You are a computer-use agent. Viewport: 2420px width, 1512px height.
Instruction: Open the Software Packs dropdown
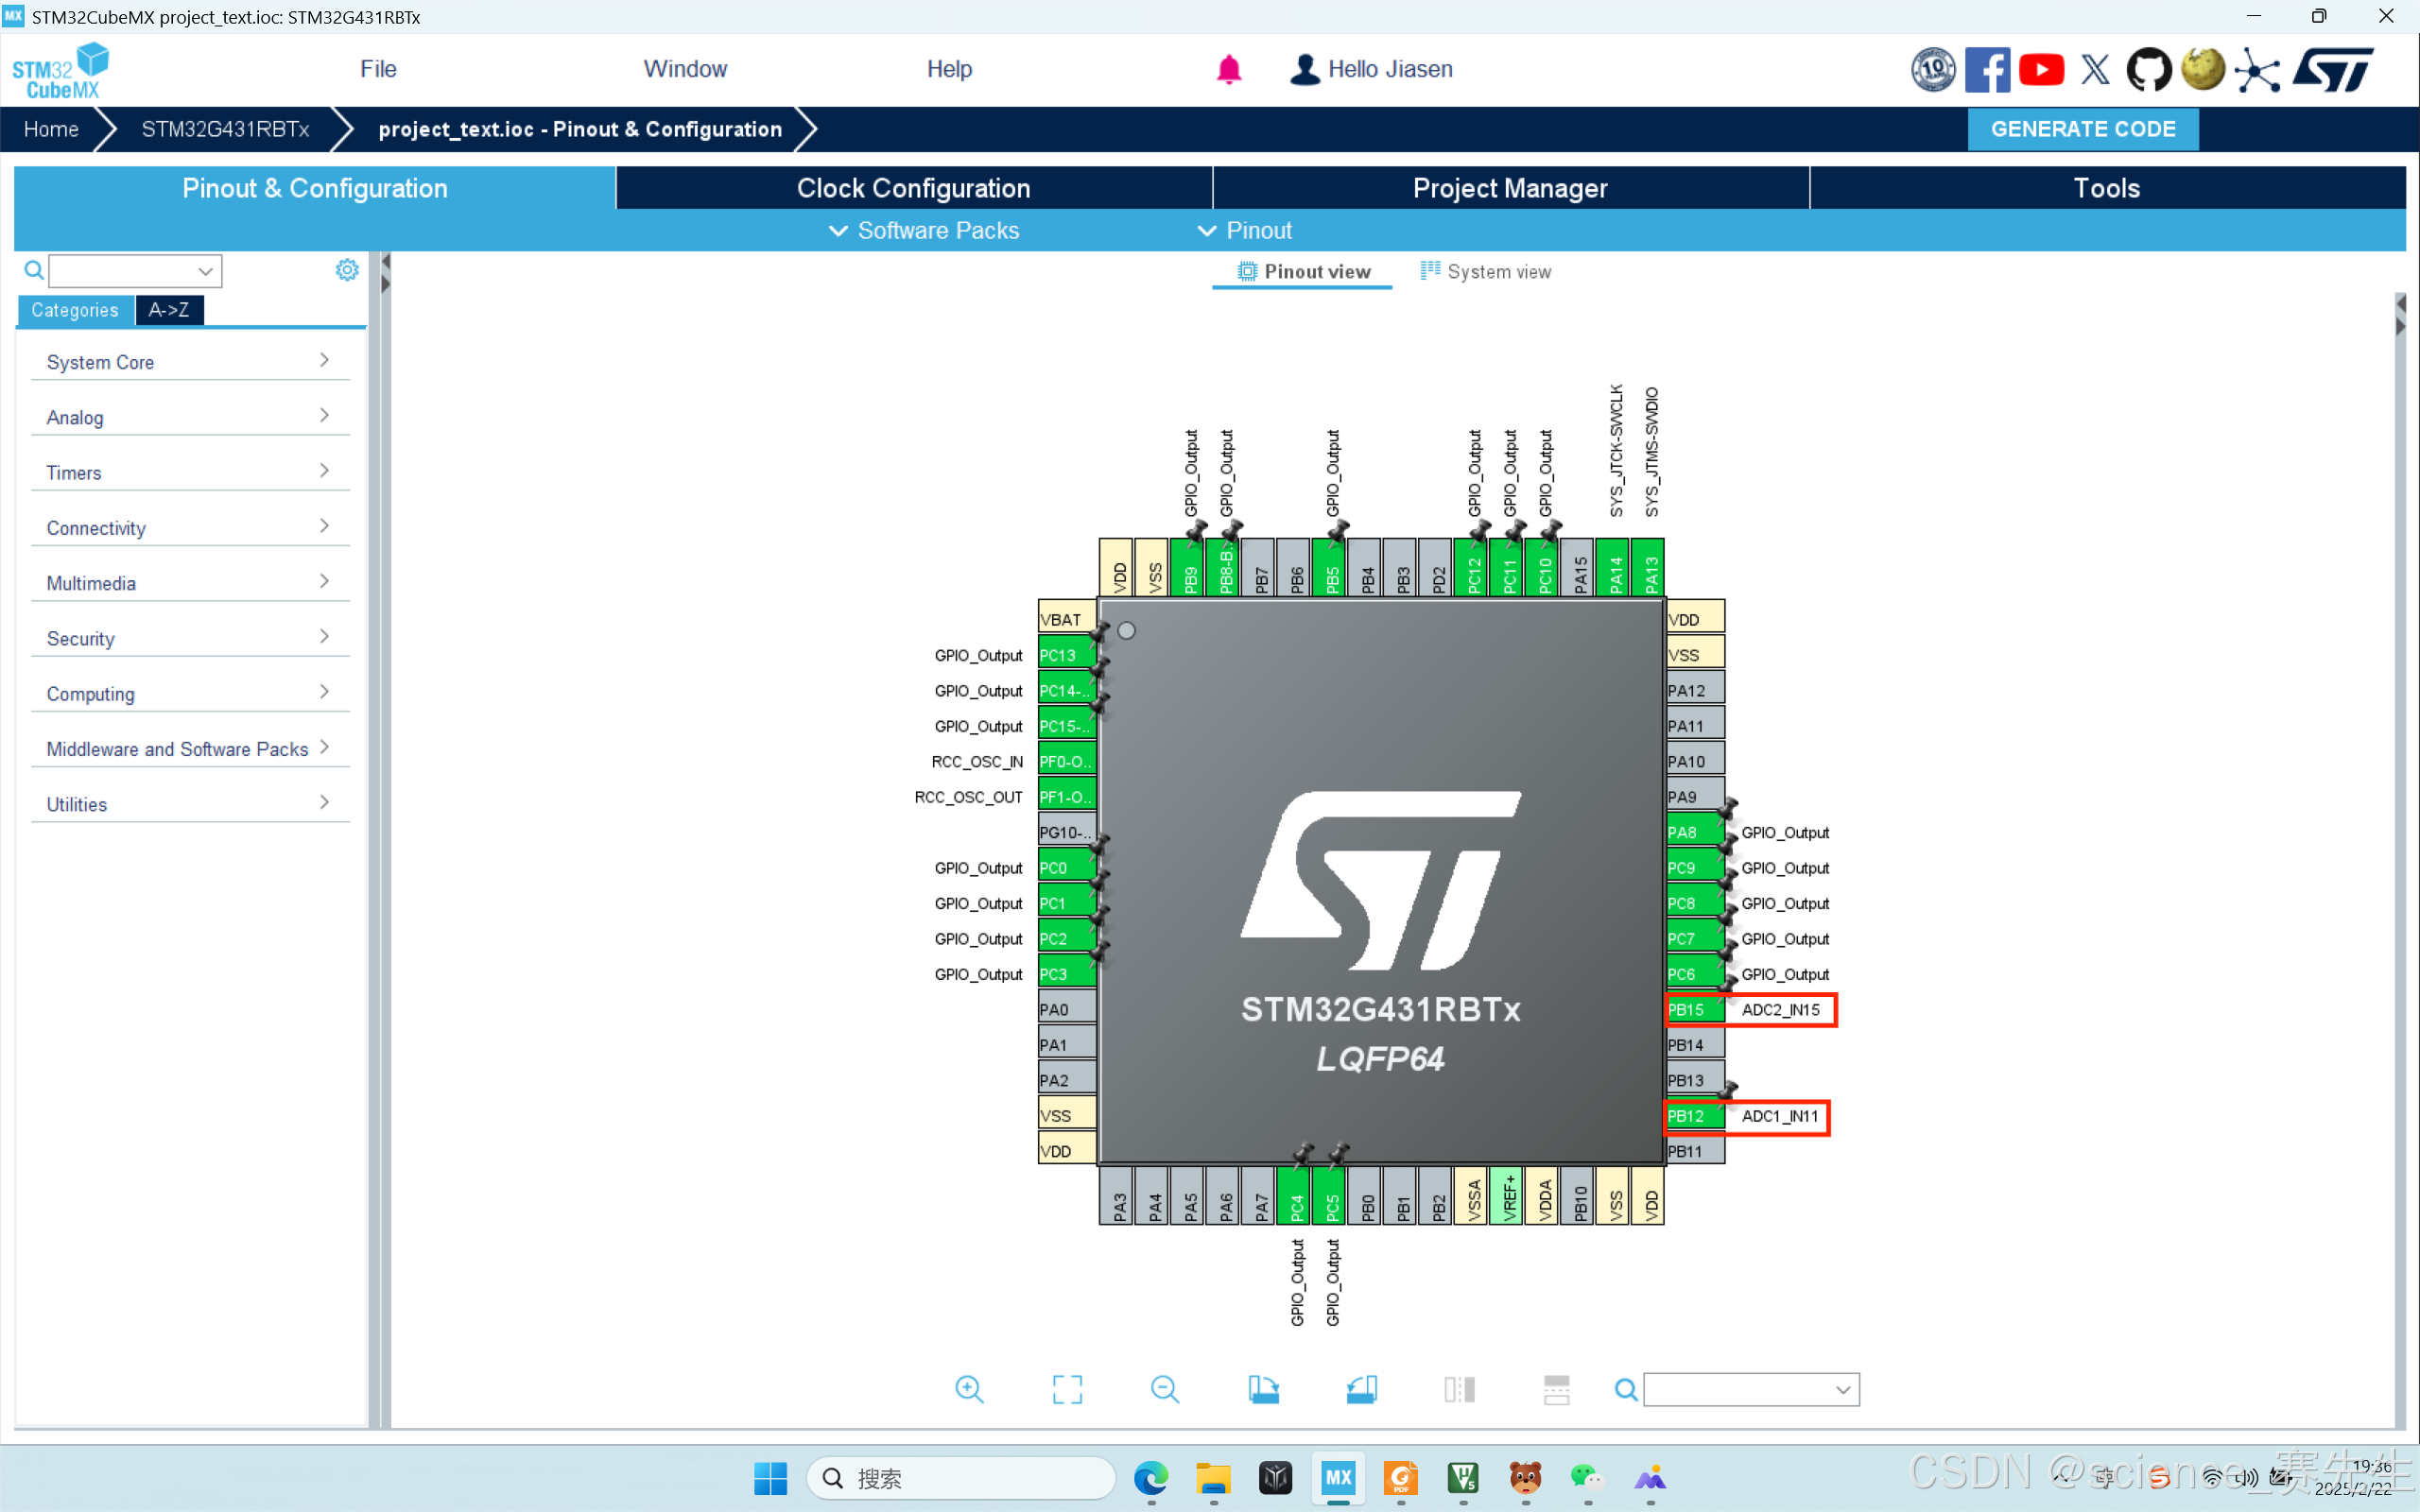(x=924, y=231)
